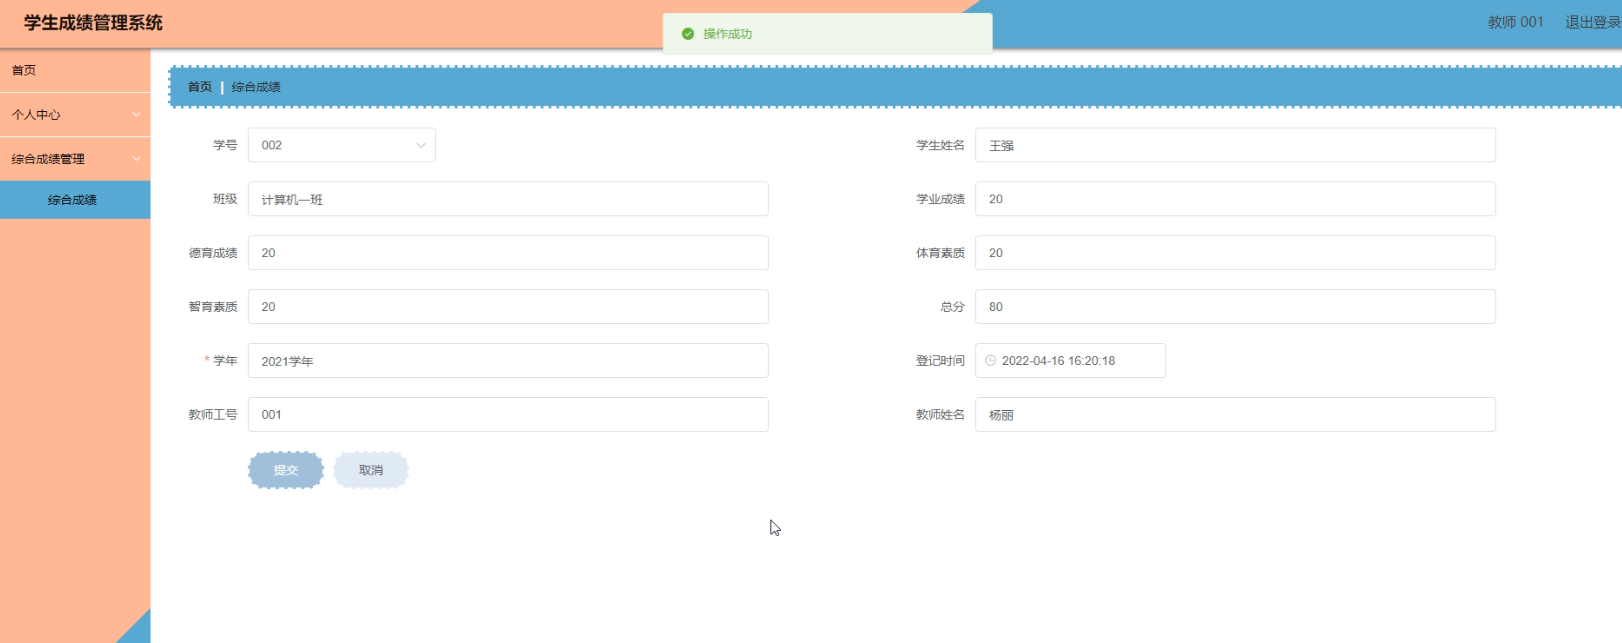The height and width of the screenshot is (643, 1622).
Task: Collapse the 综合成绩管理 menu chevron
Action: point(136,159)
